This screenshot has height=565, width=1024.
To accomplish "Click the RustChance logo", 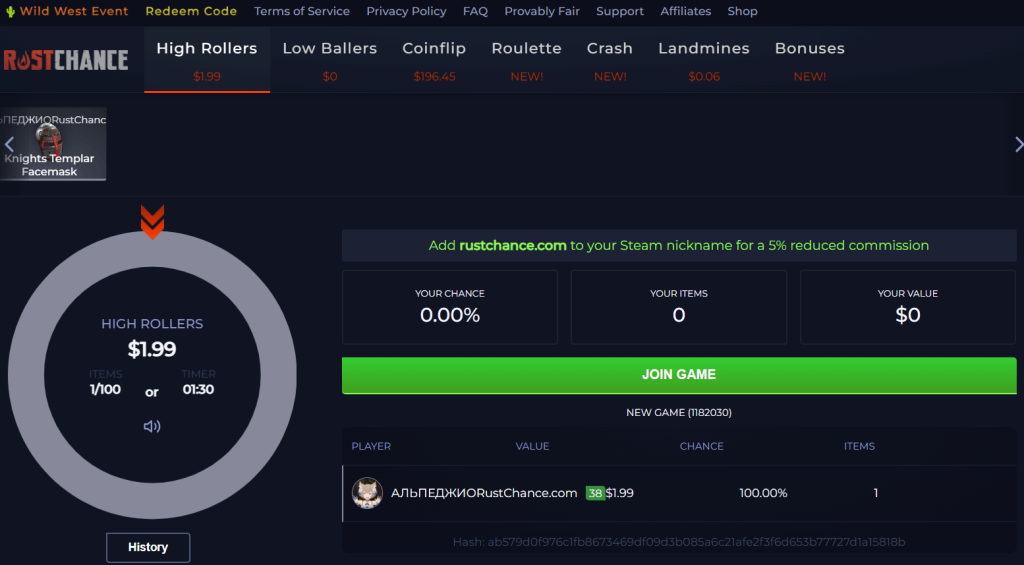I will pos(66,60).
